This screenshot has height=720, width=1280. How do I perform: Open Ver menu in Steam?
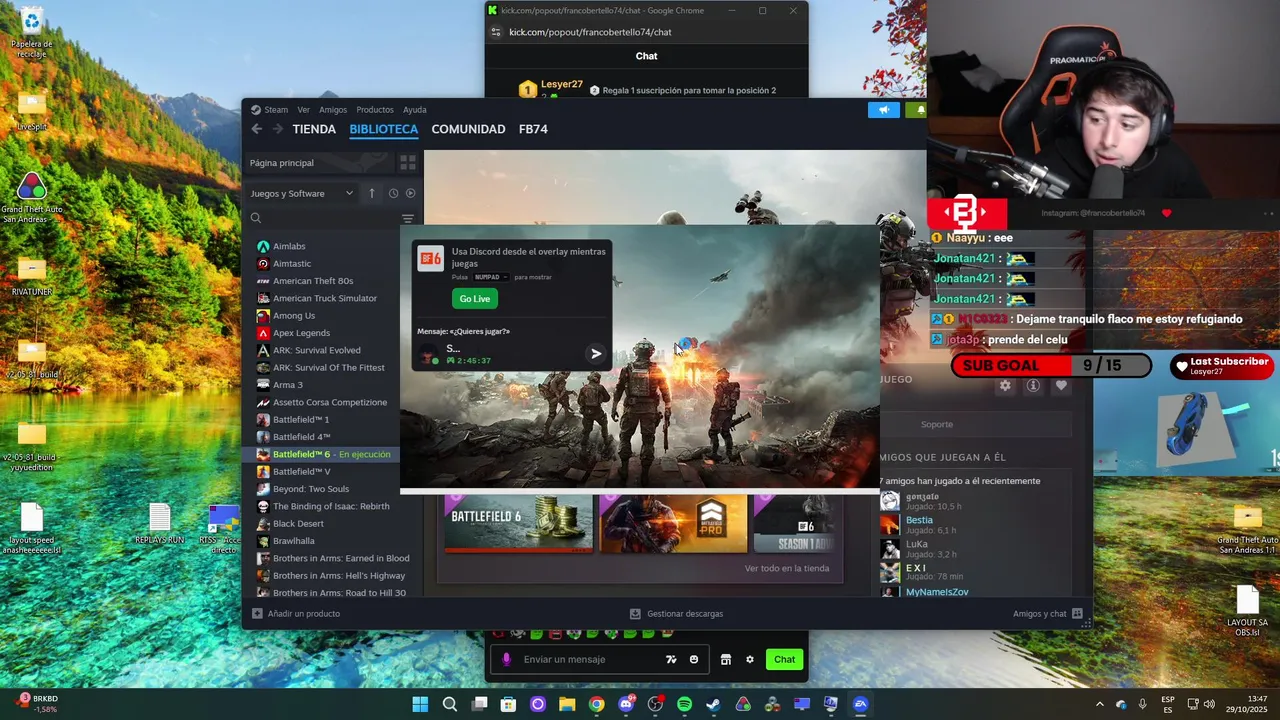303,110
